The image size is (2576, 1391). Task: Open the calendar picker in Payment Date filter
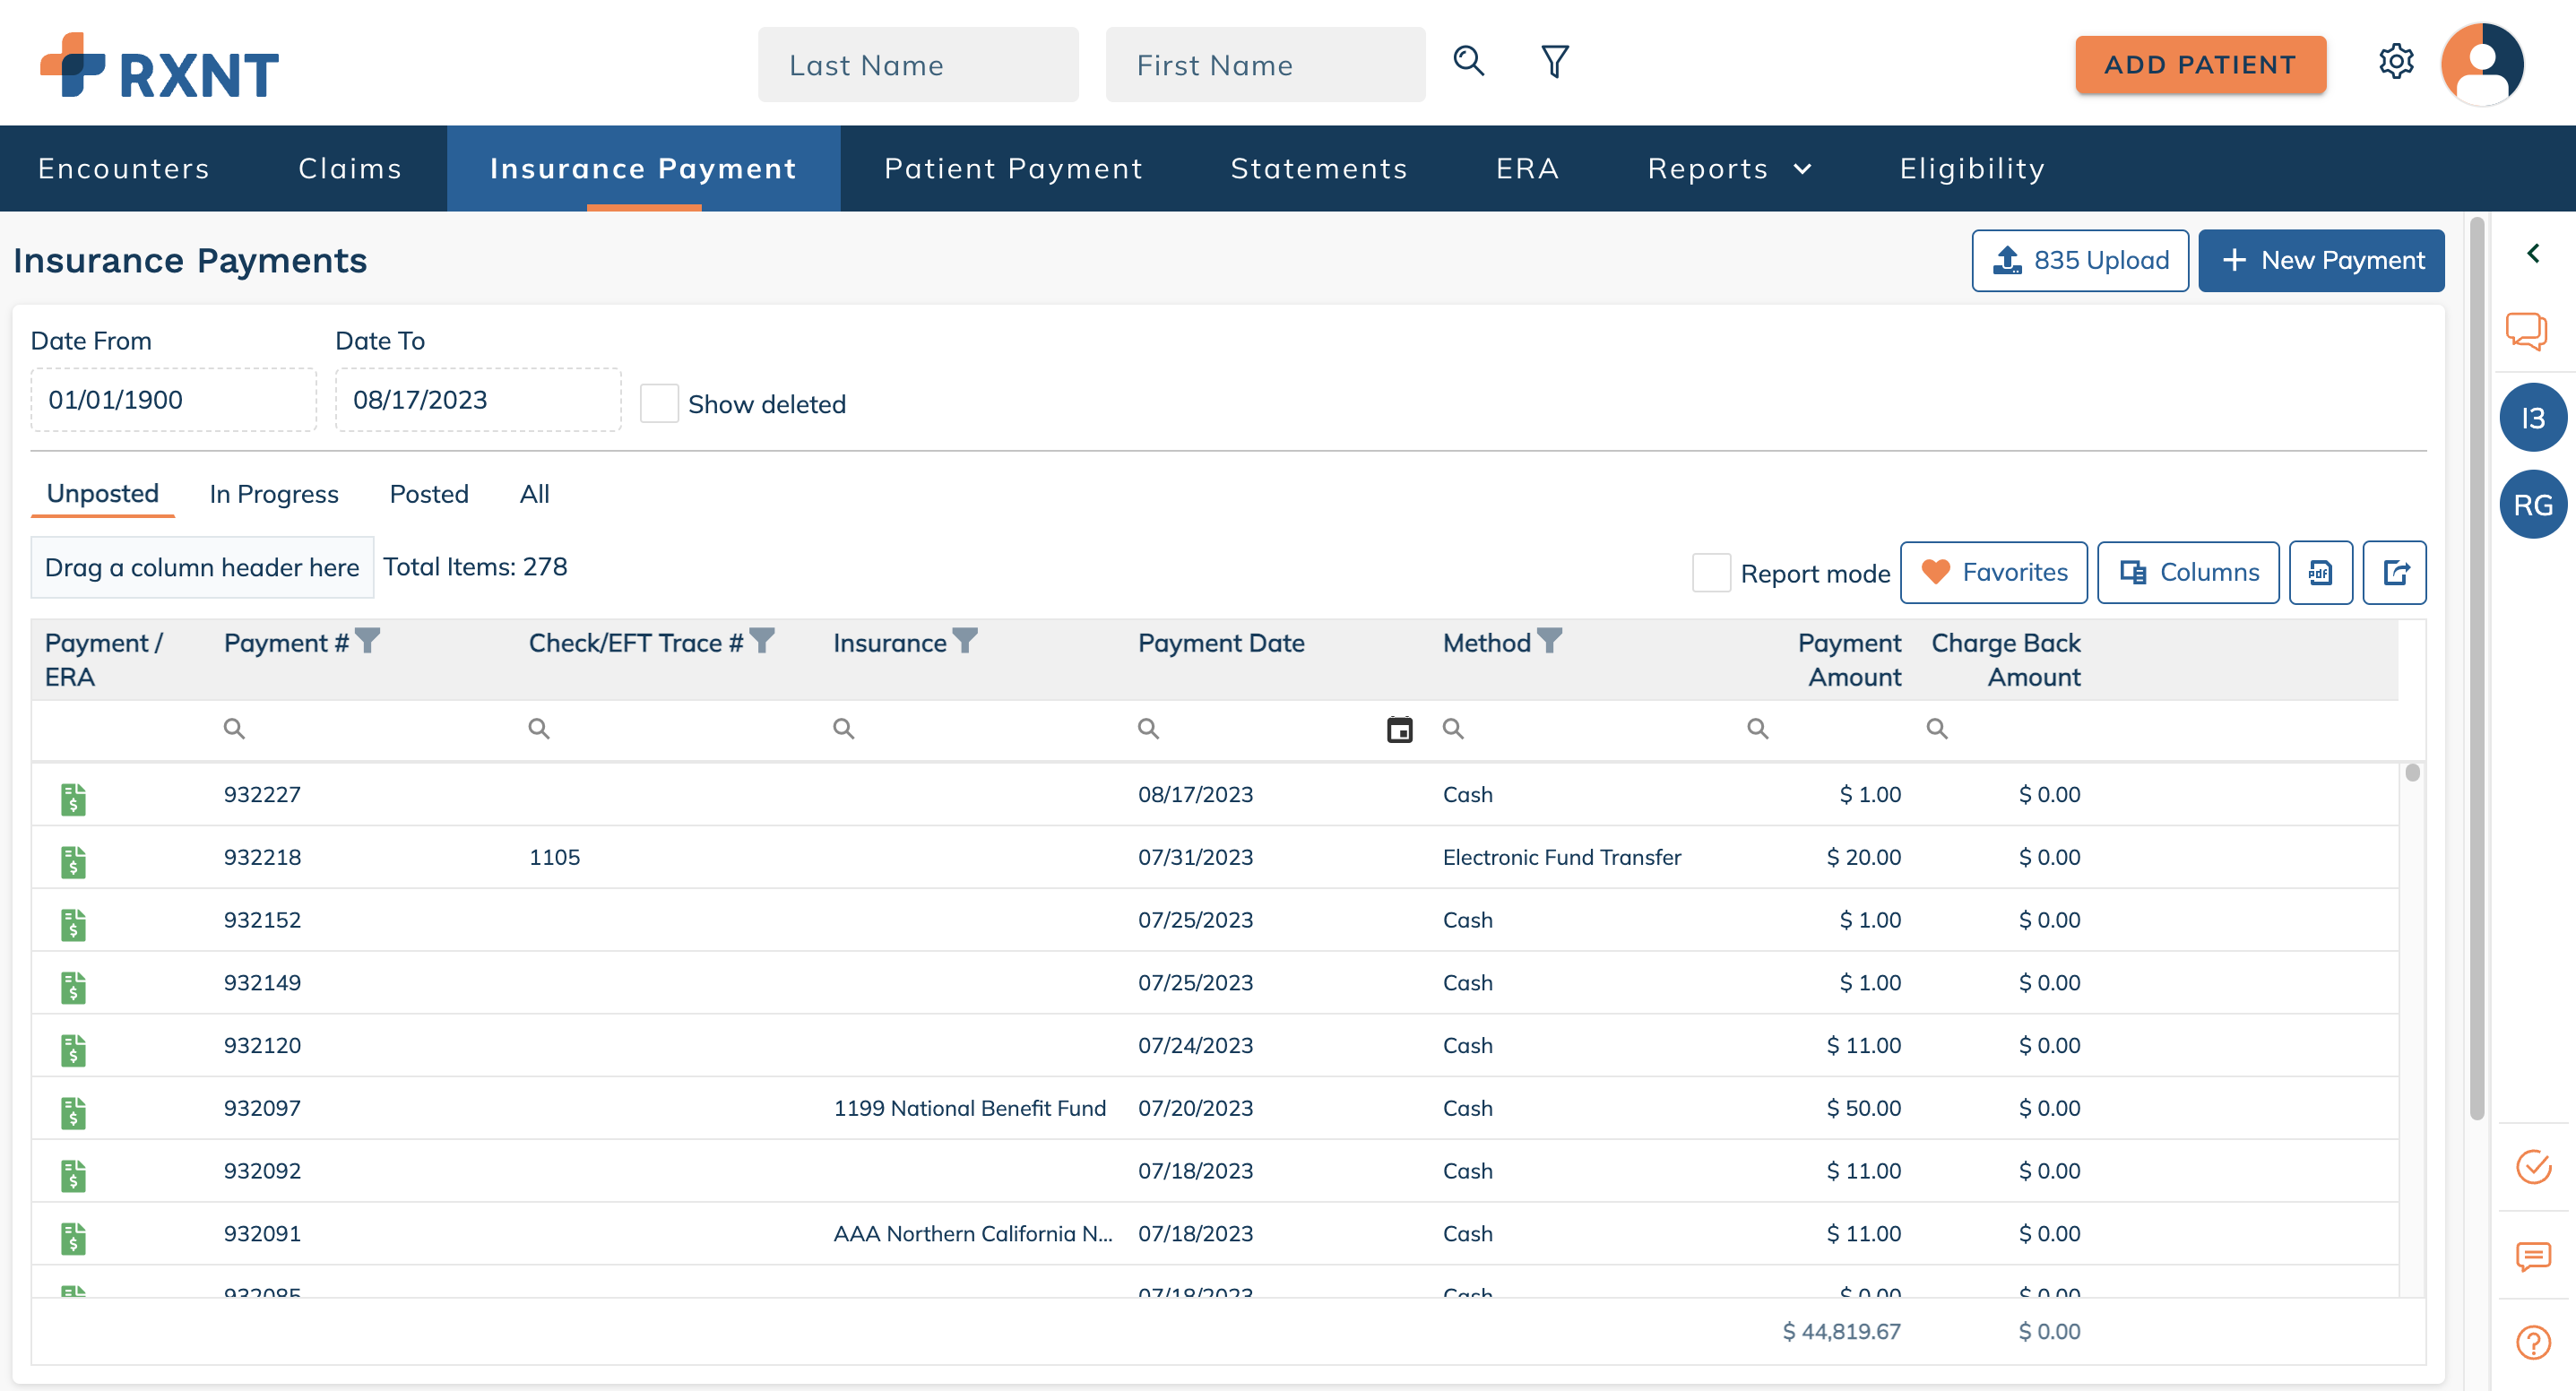(x=1398, y=729)
